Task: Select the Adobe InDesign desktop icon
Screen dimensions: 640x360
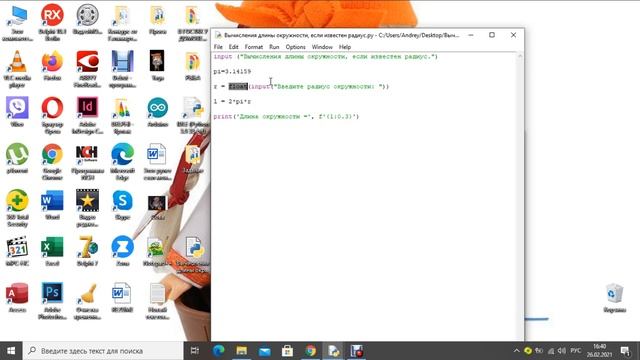Action: click(87, 115)
